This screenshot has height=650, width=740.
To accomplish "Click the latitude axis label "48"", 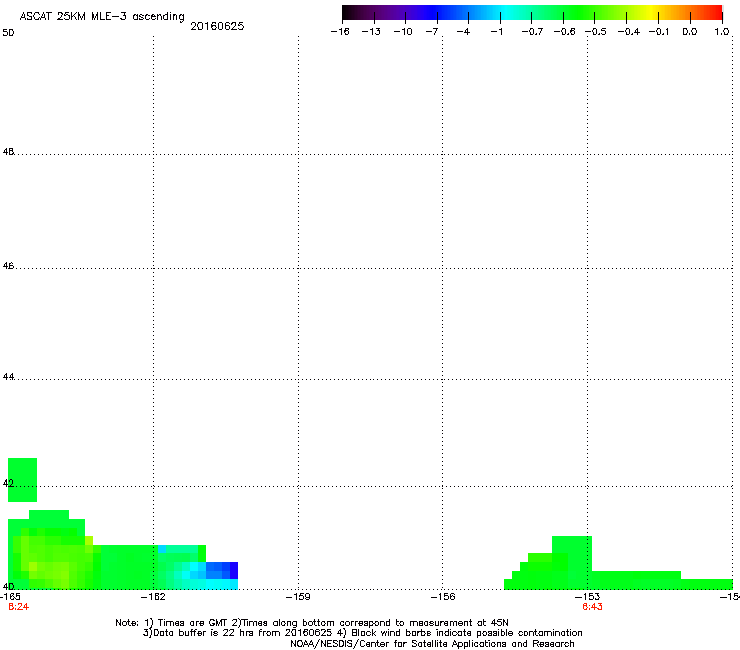I will (8, 152).
